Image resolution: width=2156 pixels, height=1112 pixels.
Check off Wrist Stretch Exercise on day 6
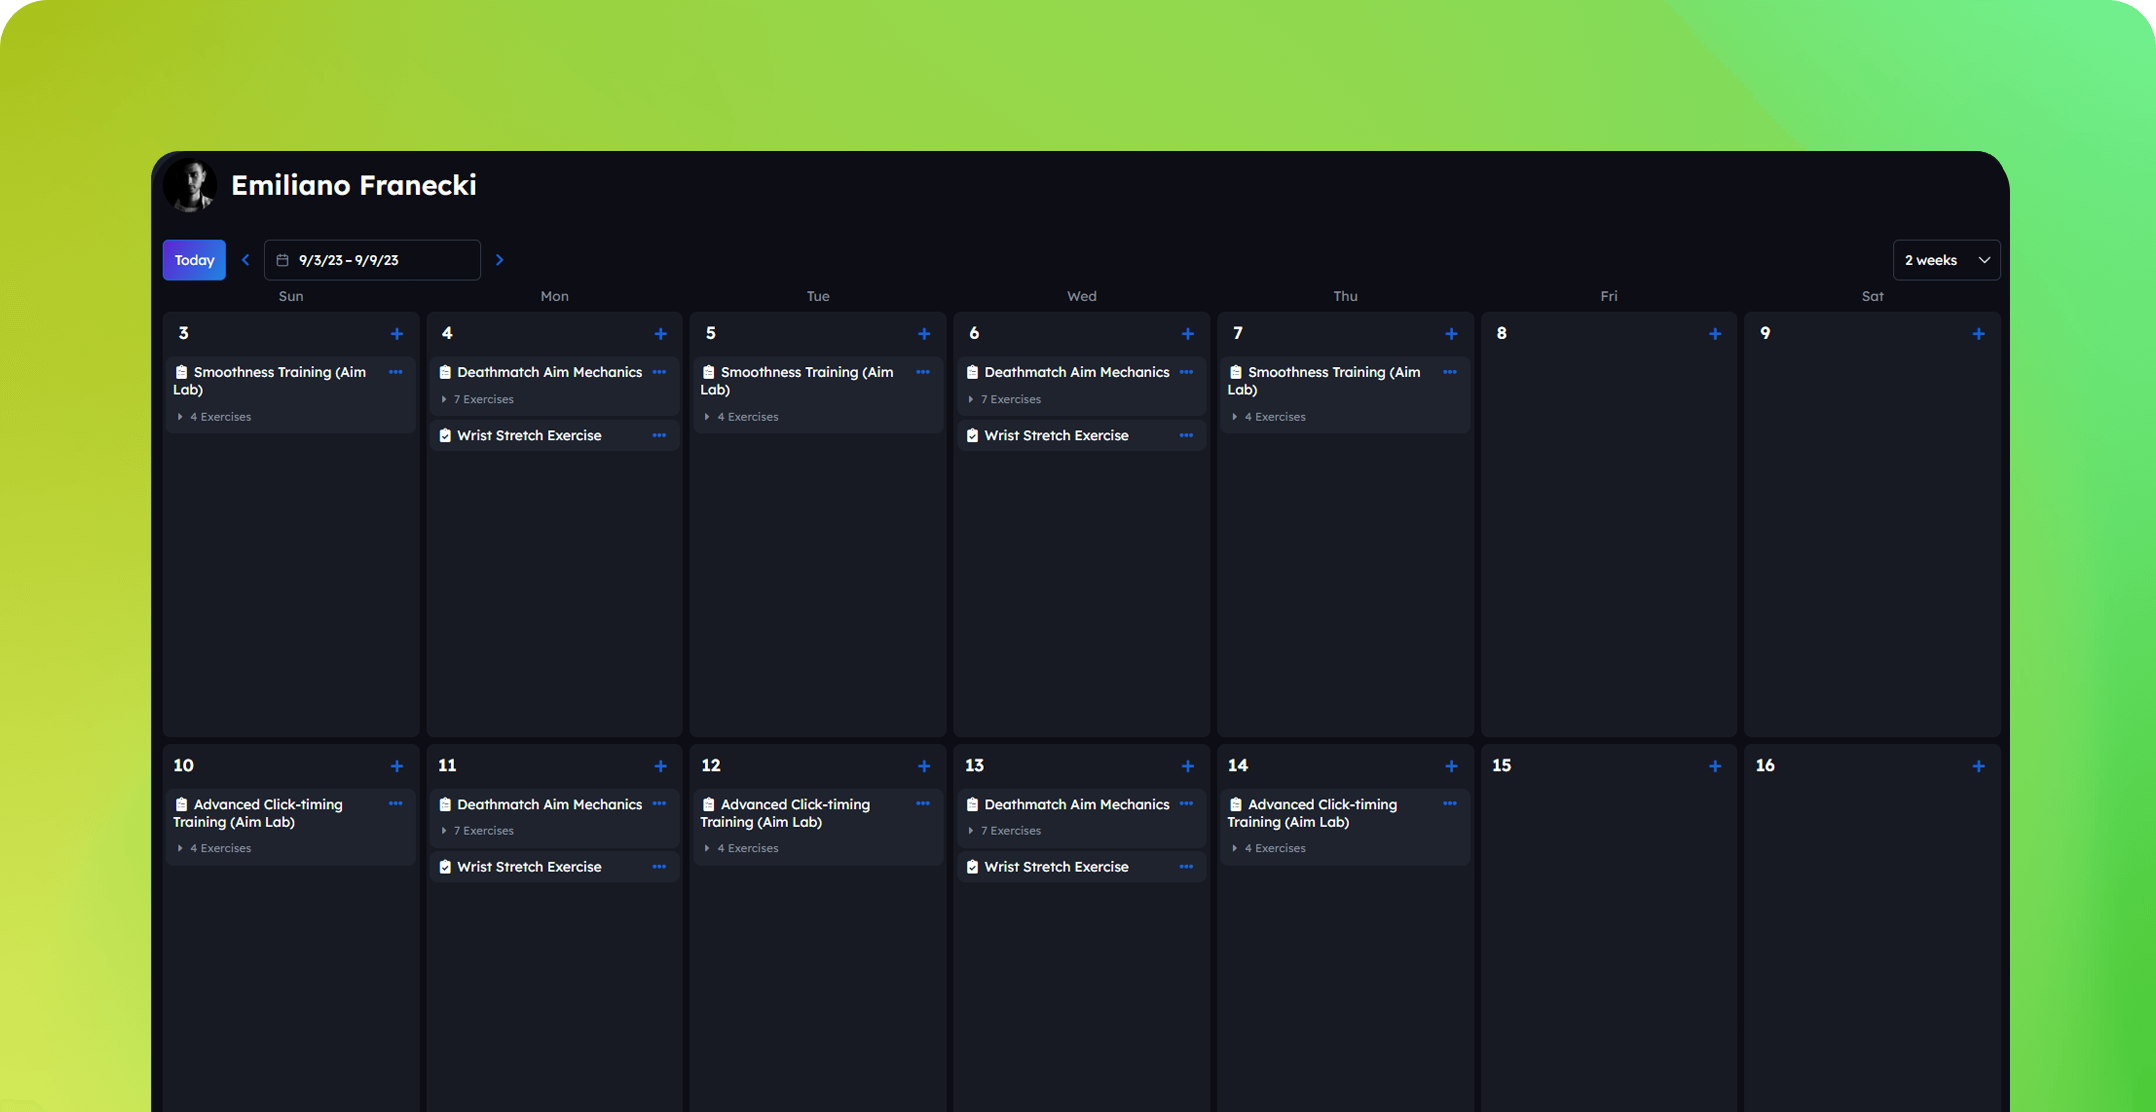[x=972, y=436]
